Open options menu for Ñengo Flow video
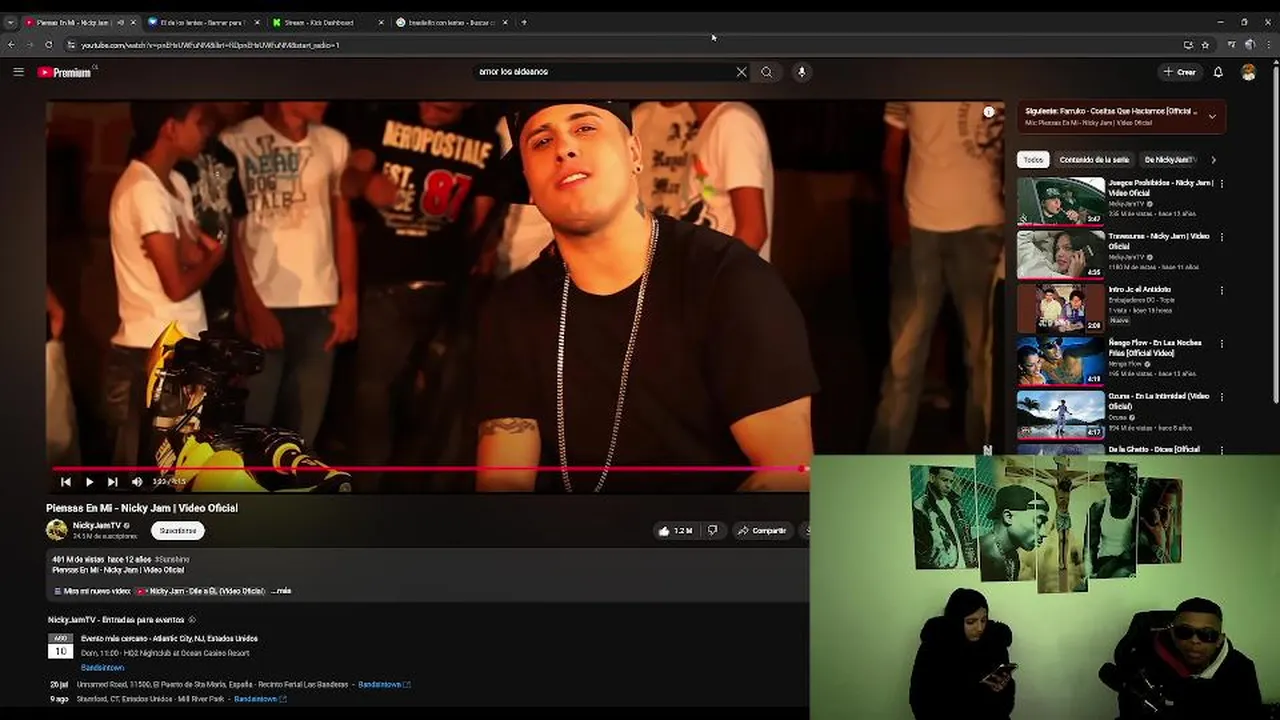 click(x=1221, y=344)
